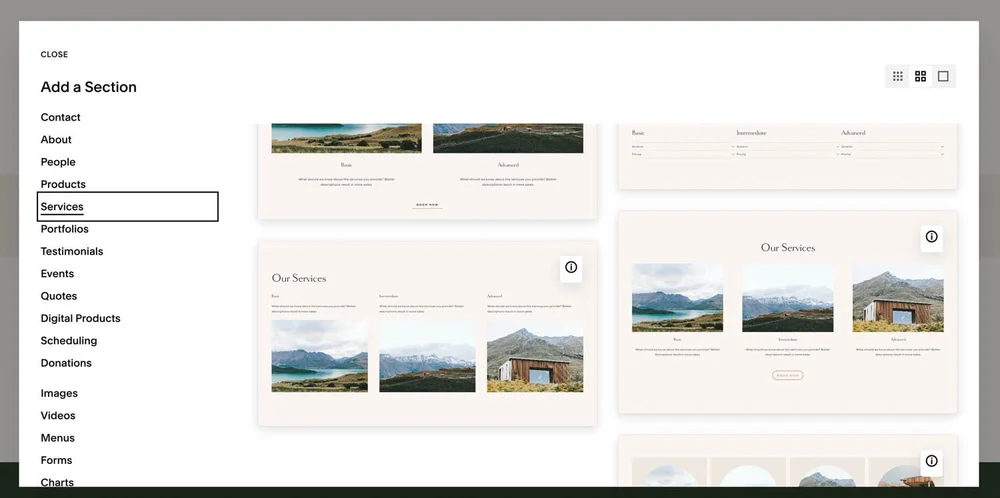Choose two-image Basic and Advanced layout
The image size is (1000, 498).
pos(427,172)
